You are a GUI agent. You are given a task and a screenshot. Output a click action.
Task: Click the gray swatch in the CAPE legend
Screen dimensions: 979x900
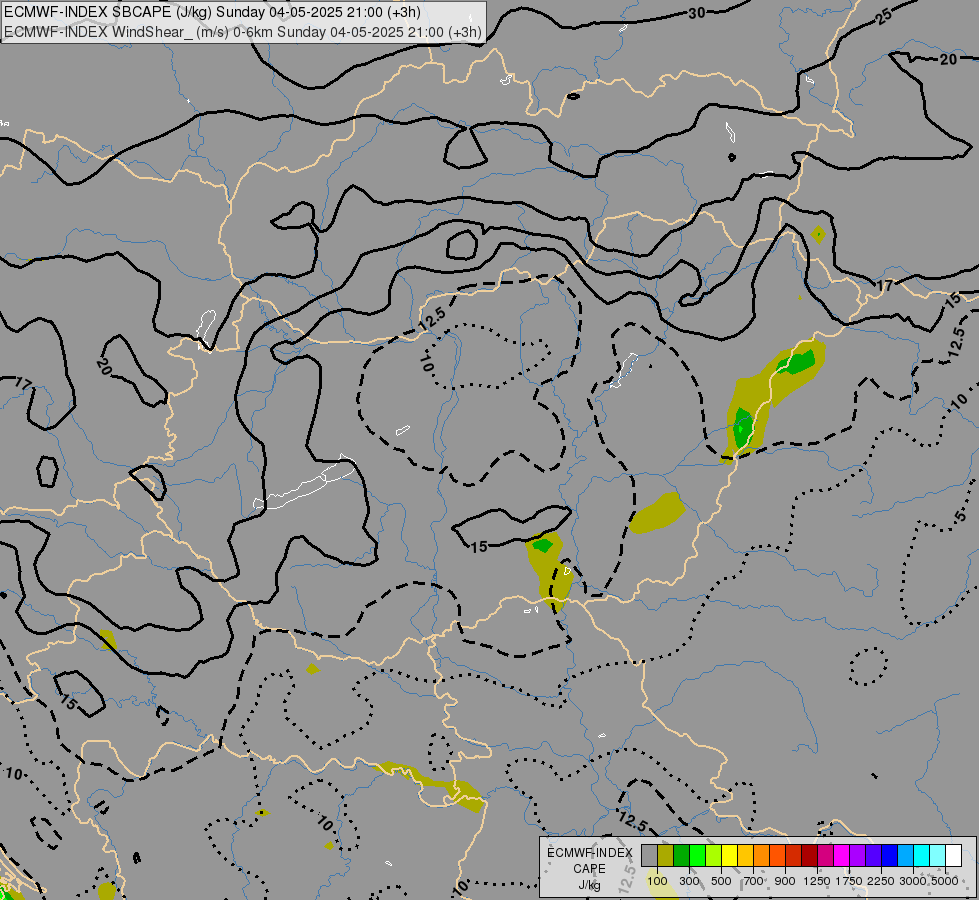(x=649, y=855)
